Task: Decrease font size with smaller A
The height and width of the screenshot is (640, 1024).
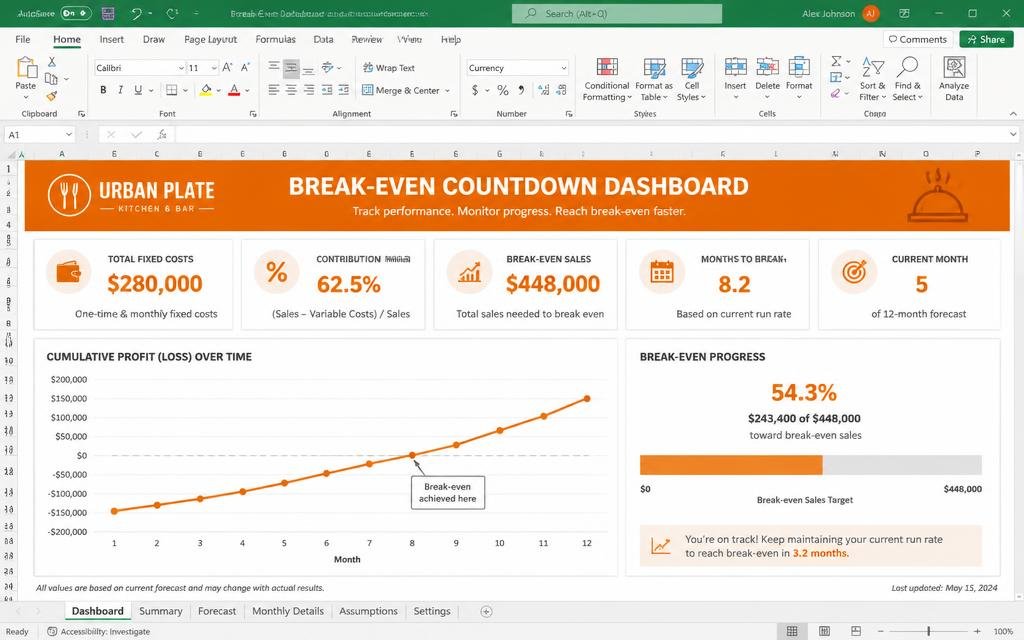Action: coord(246,67)
